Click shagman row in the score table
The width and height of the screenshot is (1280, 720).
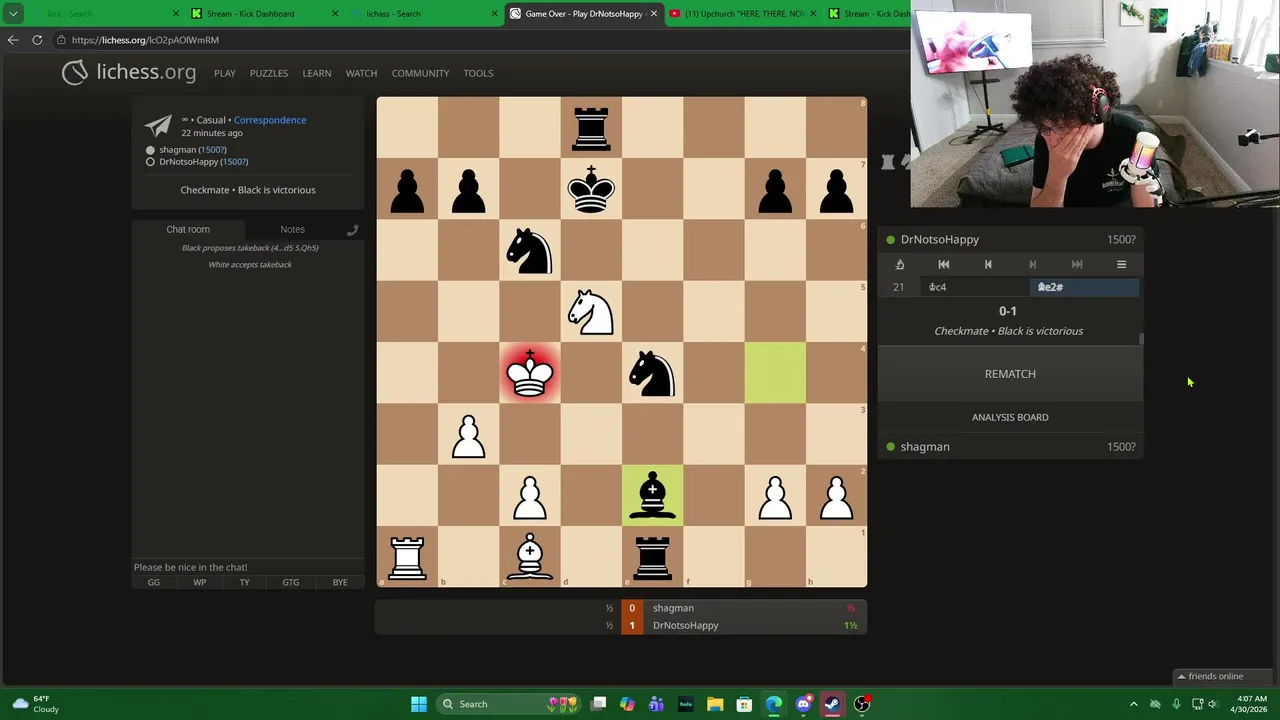click(621, 608)
